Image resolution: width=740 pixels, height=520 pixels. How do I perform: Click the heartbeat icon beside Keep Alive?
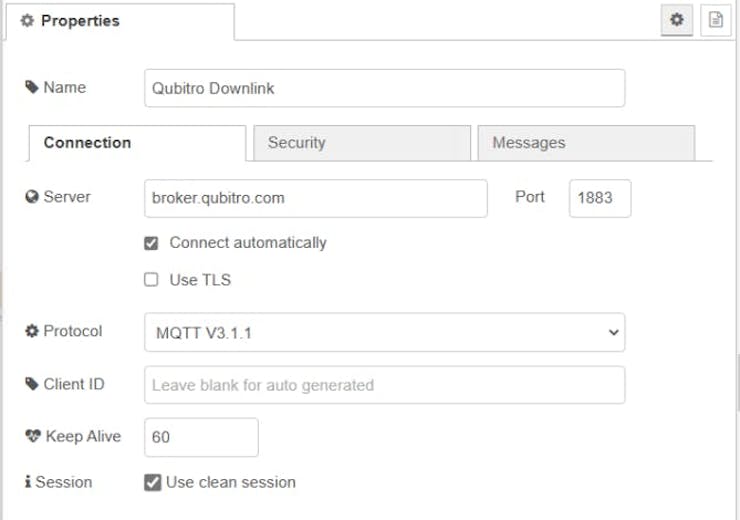pos(32,437)
